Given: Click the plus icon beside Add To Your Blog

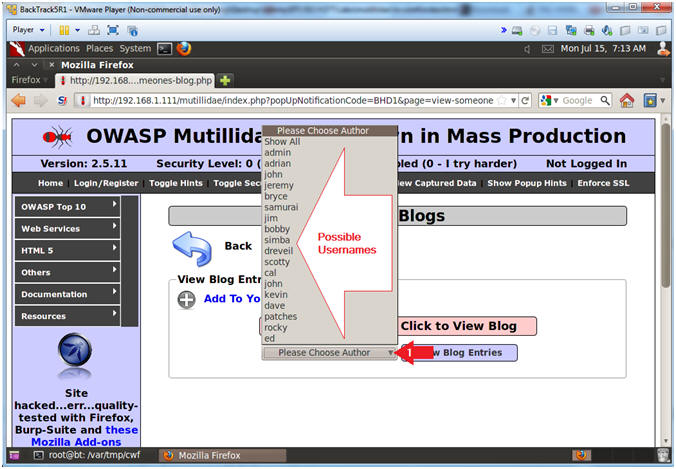Looking at the screenshot, I should [x=186, y=300].
